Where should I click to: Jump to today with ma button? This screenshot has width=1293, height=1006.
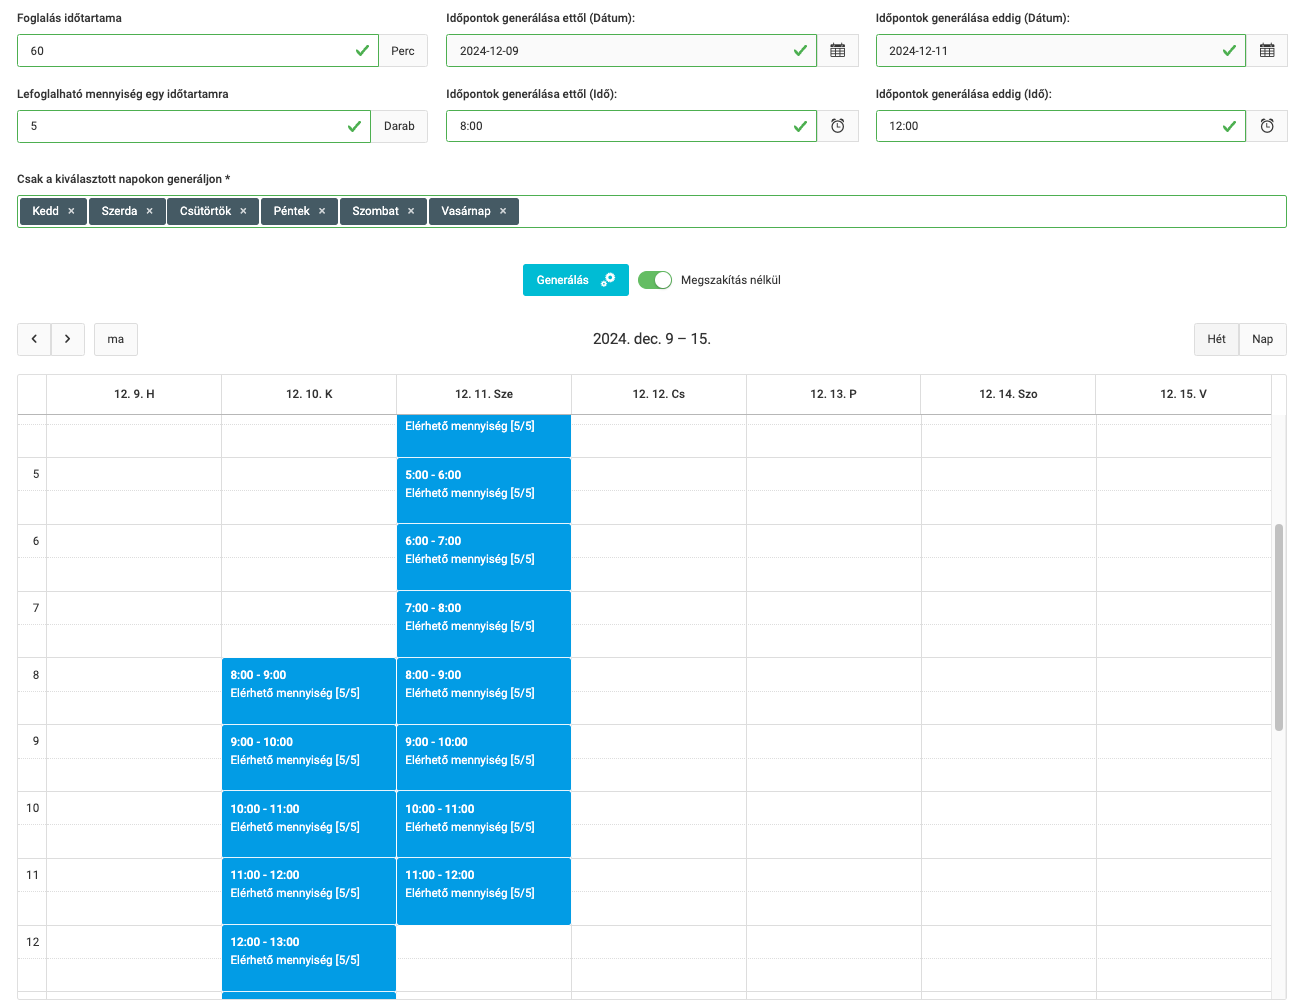point(116,339)
